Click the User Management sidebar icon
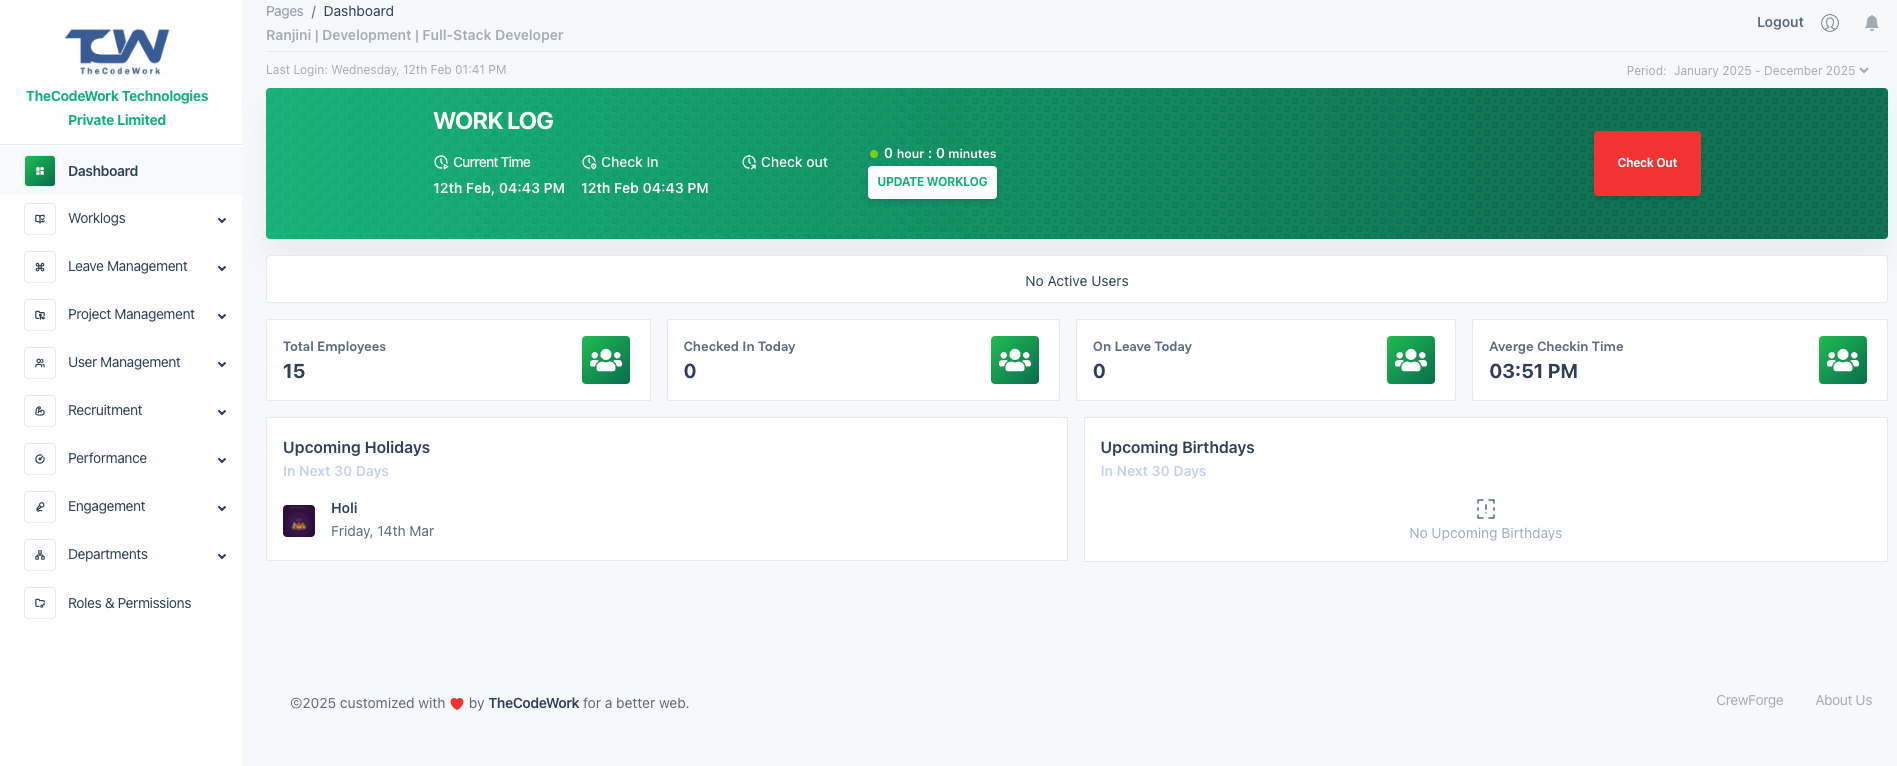The width and height of the screenshot is (1897, 766). (40, 363)
